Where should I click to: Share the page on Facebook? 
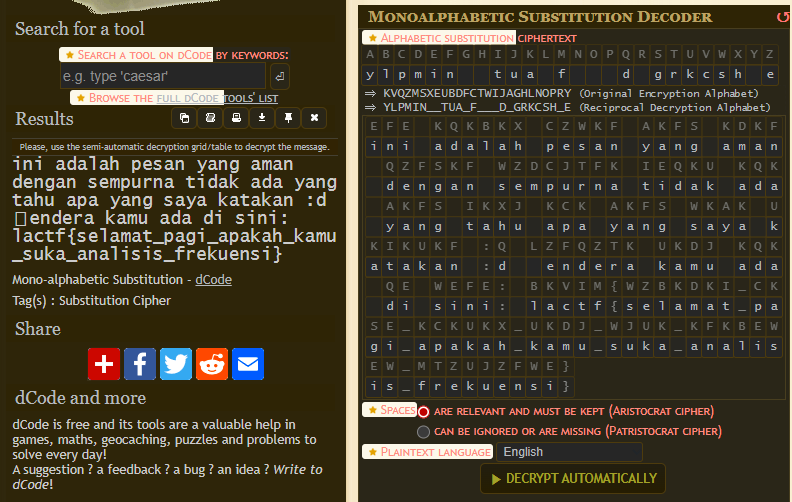[x=140, y=364]
